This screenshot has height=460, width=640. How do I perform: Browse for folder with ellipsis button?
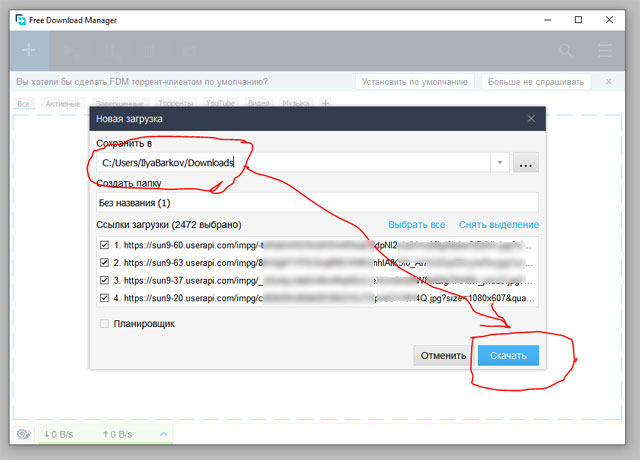(x=526, y=162)
